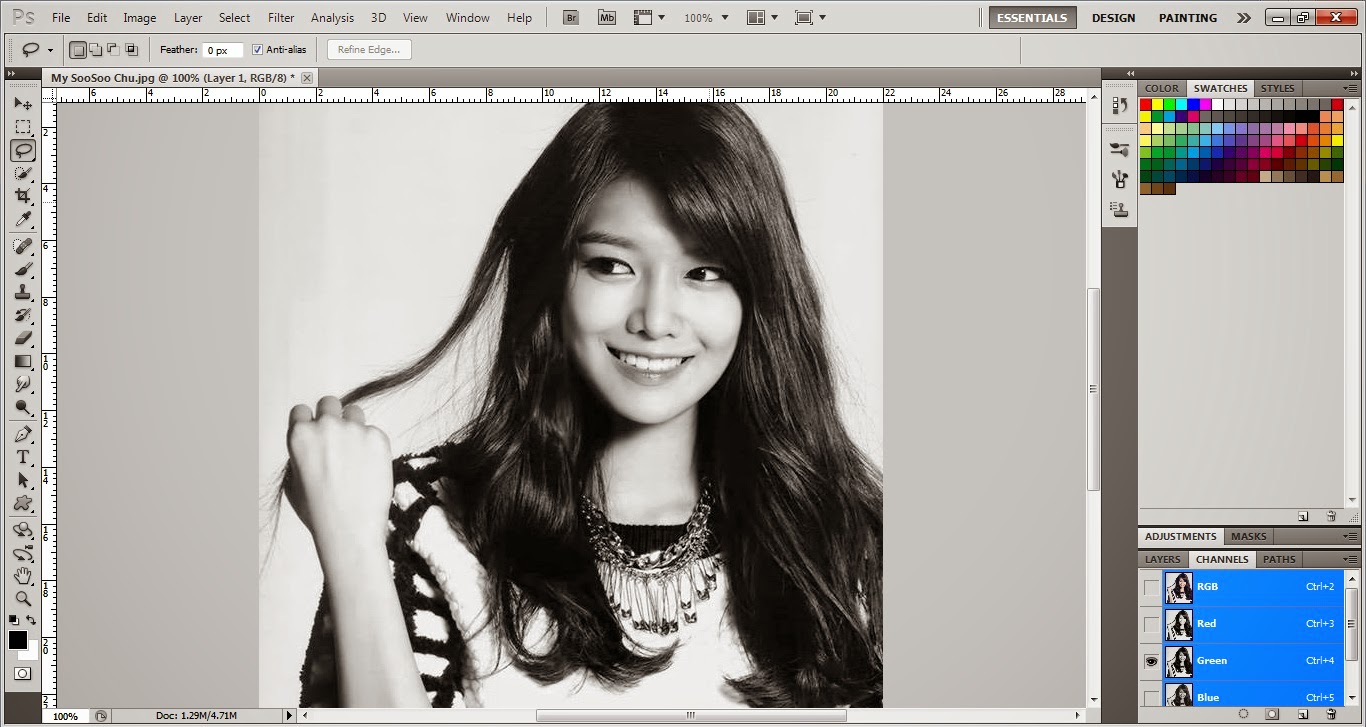The height and width of the screenshot is (727, 1366).
Task: Select the Eyedropper tool
Action: pyautogui.click(x=22, y=219)
